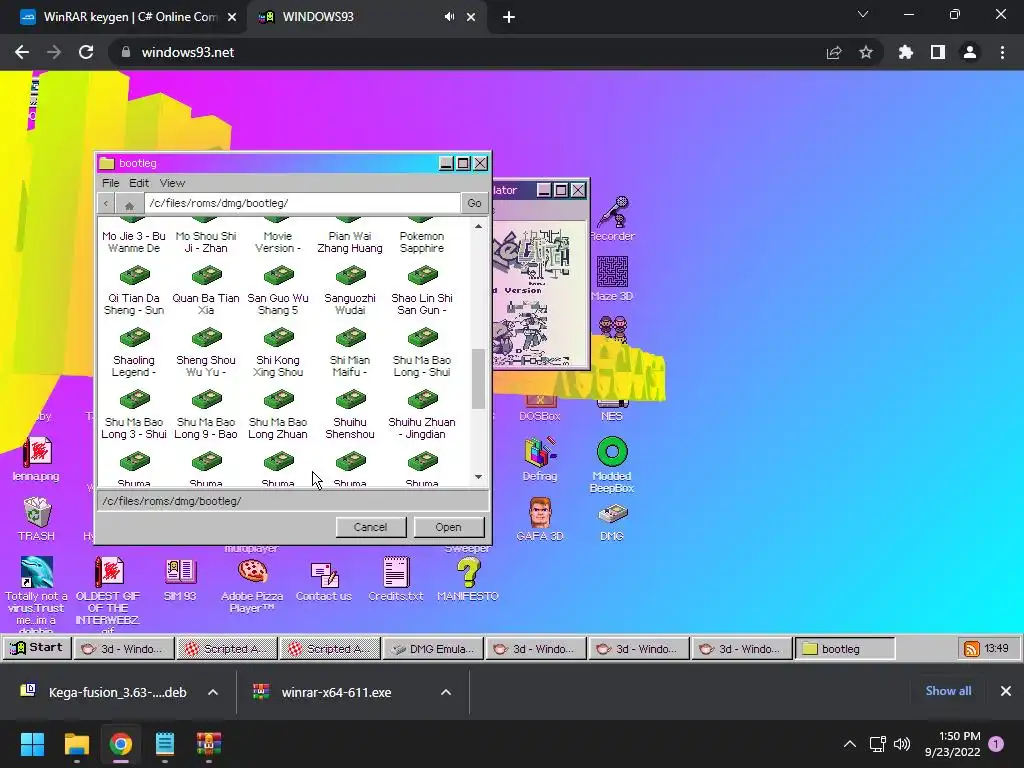Screen dimensions: 1024x768
Task: Select the Shu Ma Bao Long - Shui ROM
Action: click(x=422, y=352)
